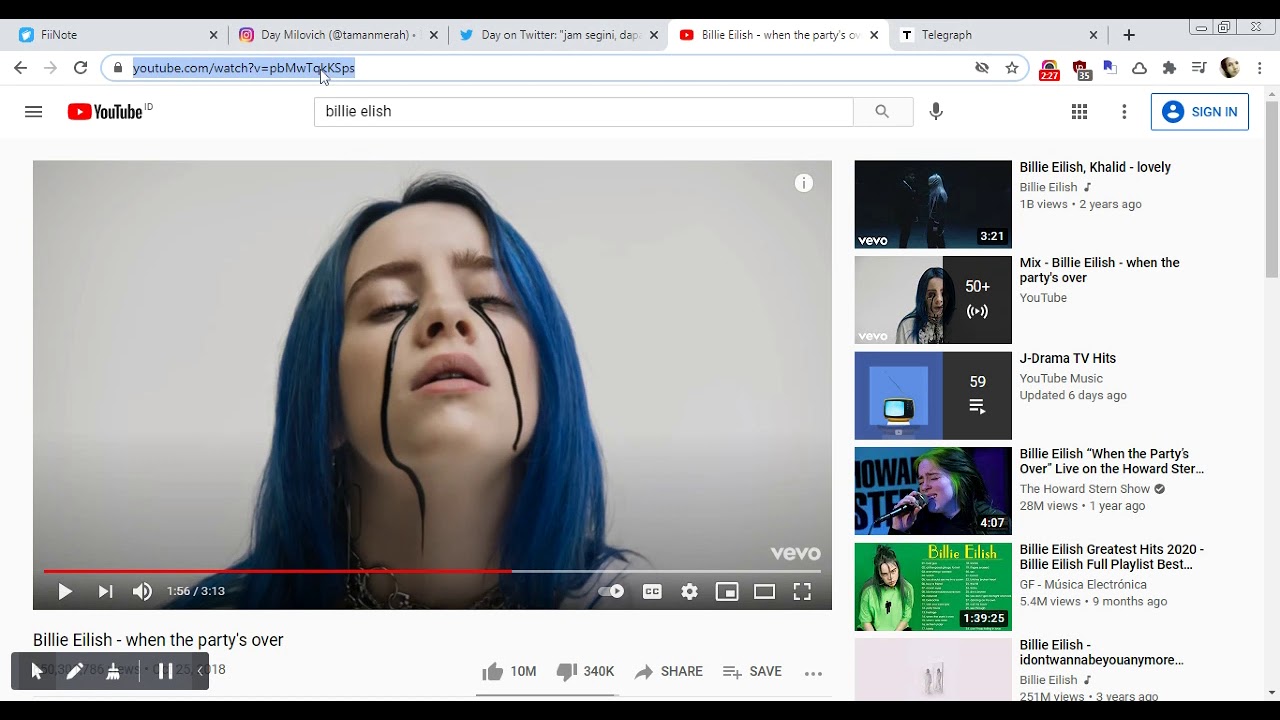The width and height of the screenshot is (1280, 720).
Task: Open the extension showing 35 badge
Action: [x=1080, y=69]
